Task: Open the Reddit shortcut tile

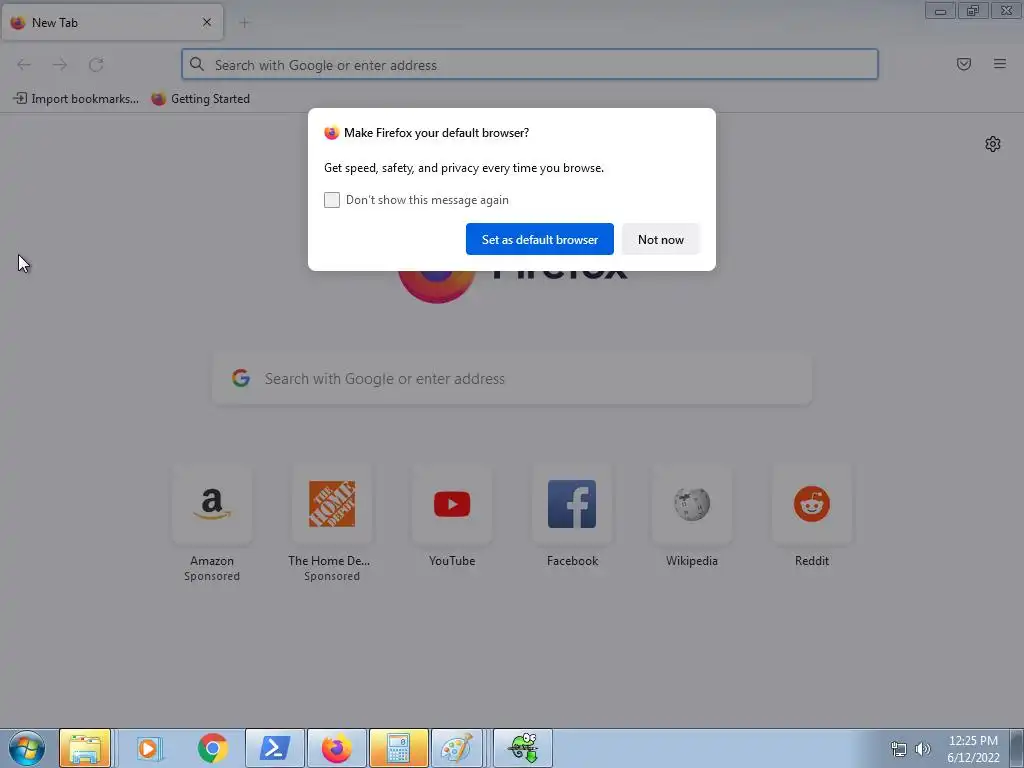Action: point(812,504)
